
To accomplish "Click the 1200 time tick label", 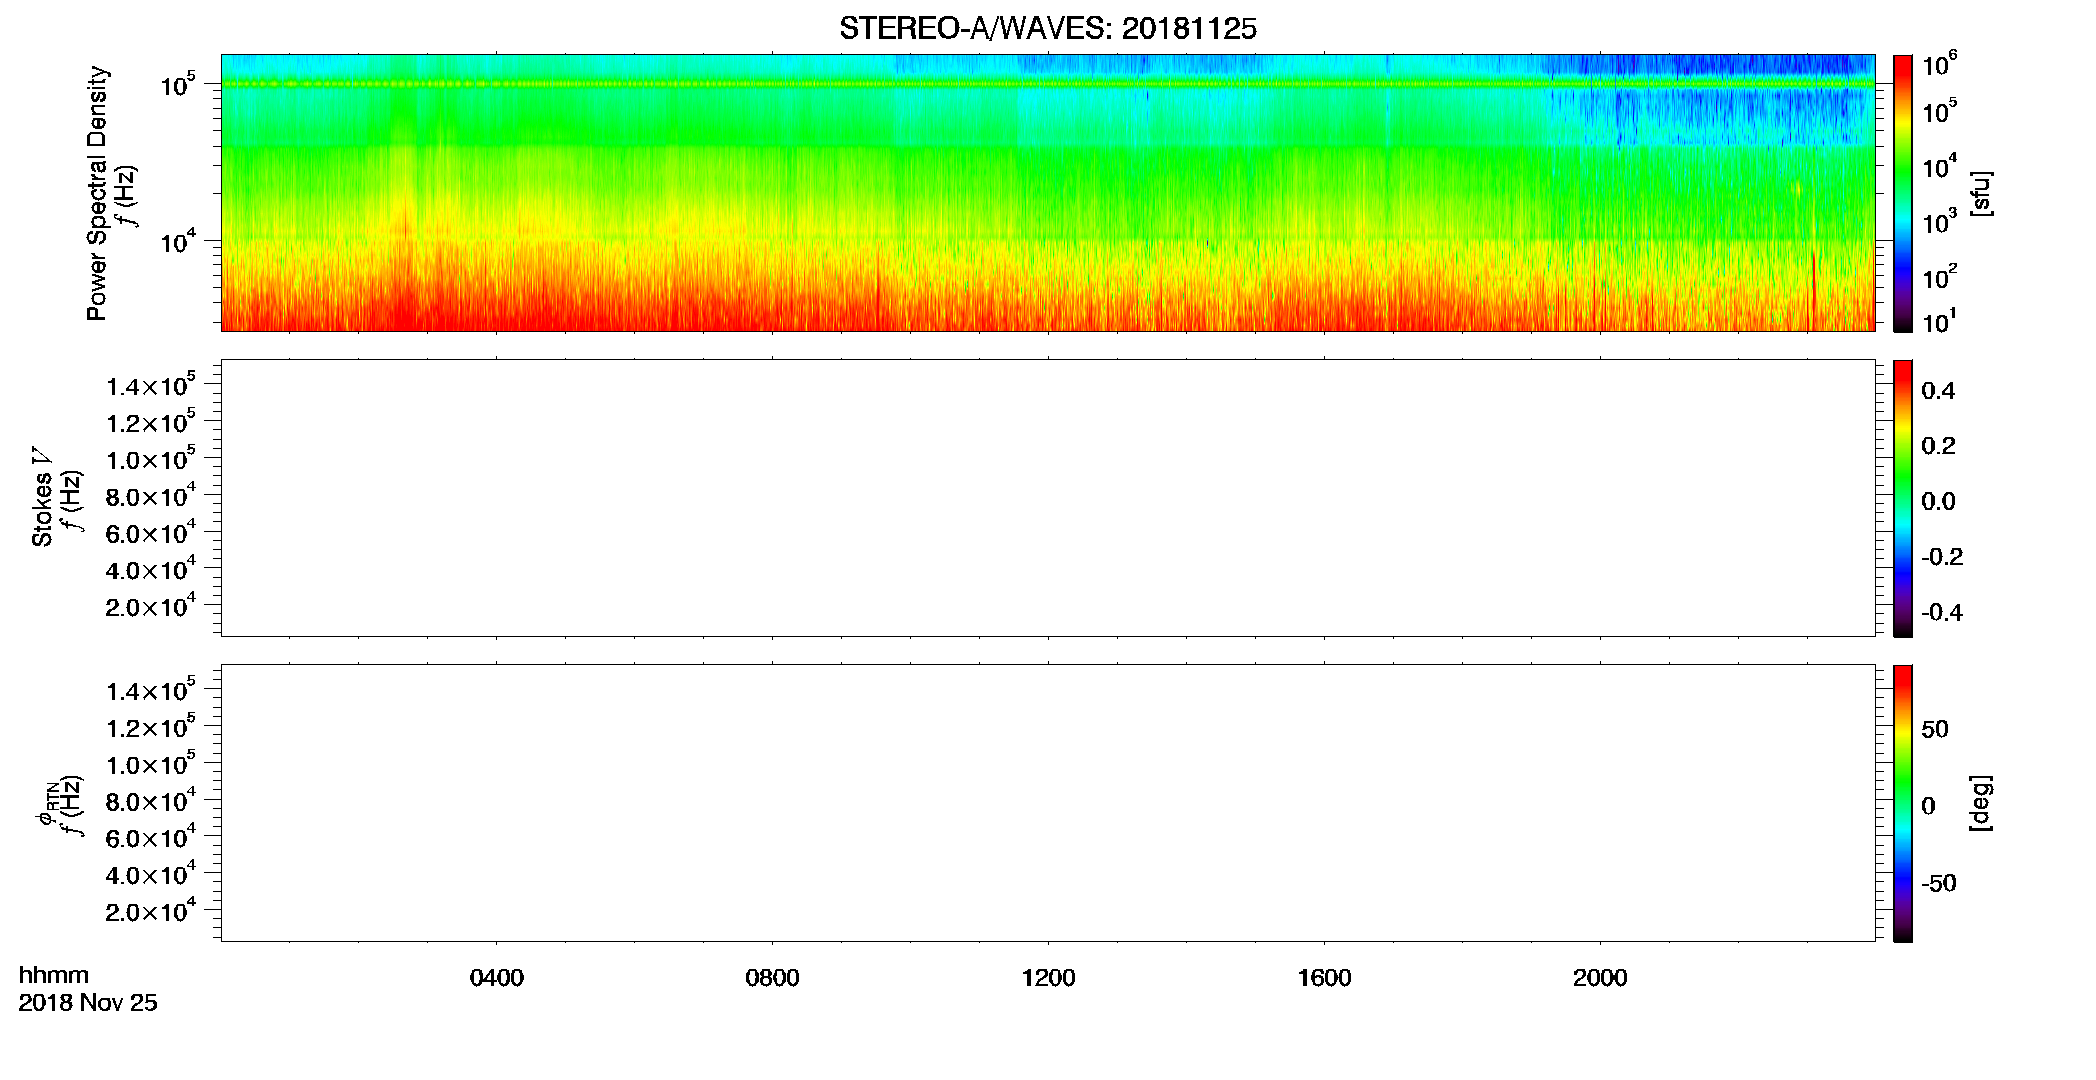I will point(1048,978).
